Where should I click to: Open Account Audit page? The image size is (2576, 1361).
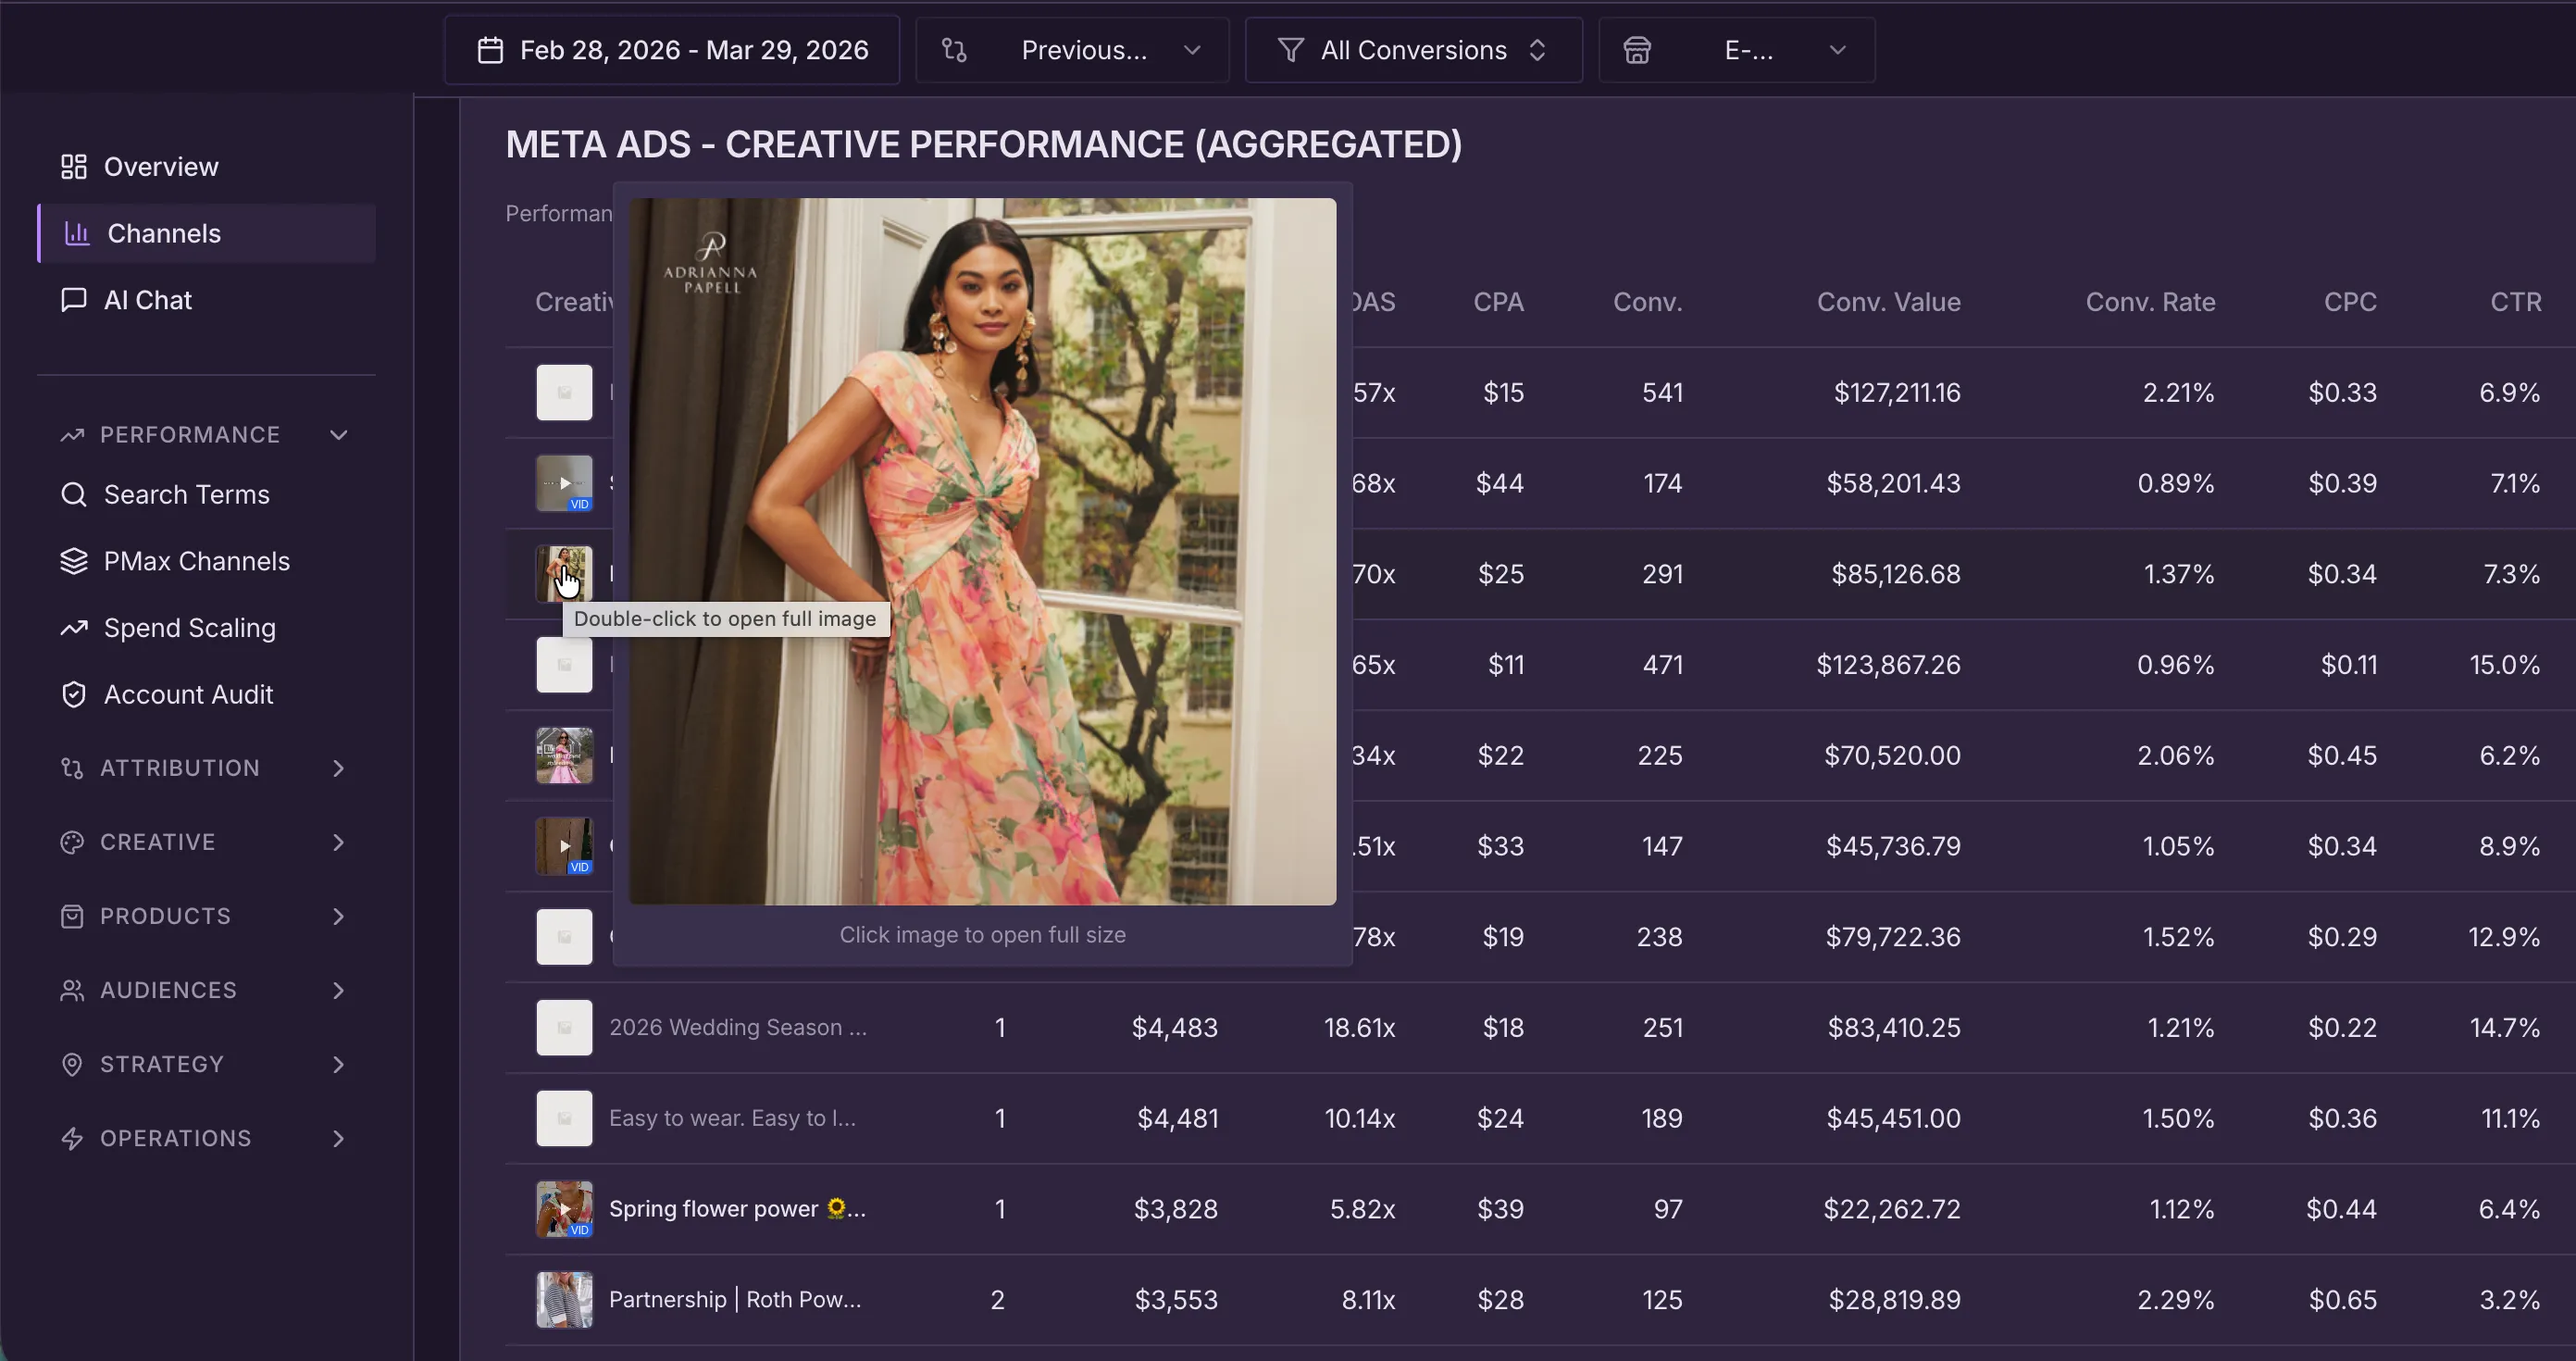click(206, 694)
